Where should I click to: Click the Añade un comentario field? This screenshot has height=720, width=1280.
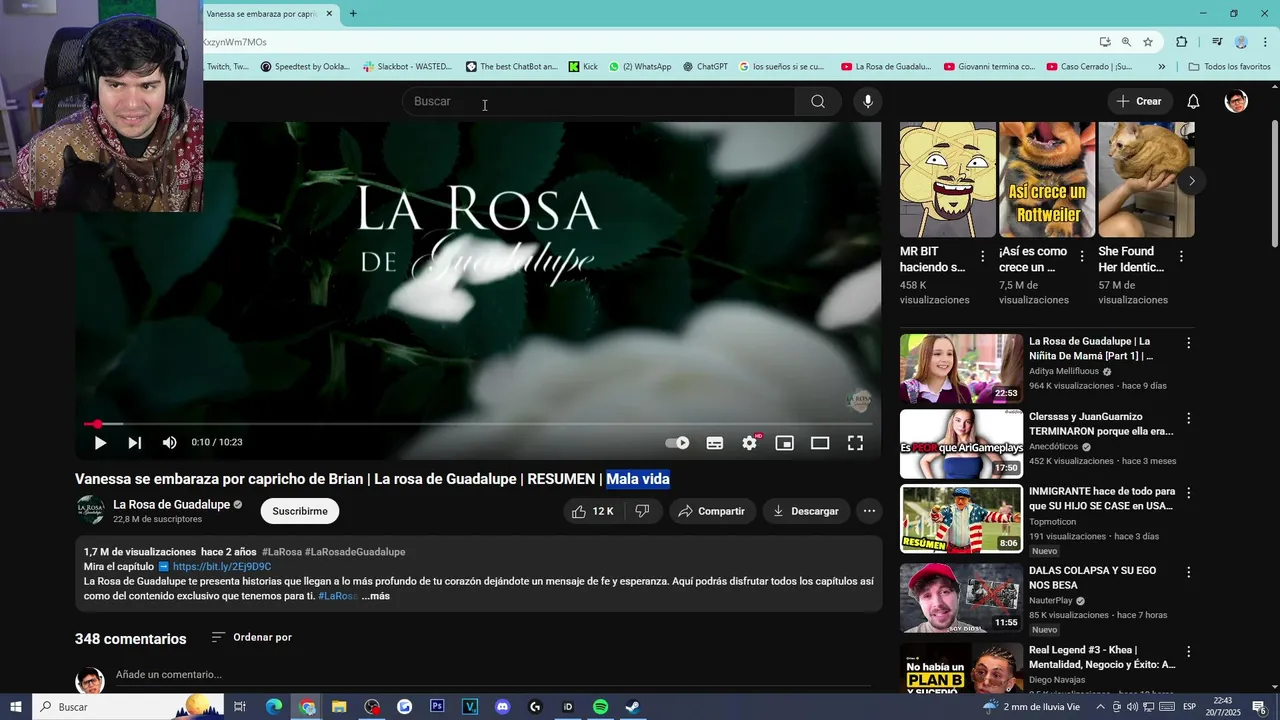494,675
